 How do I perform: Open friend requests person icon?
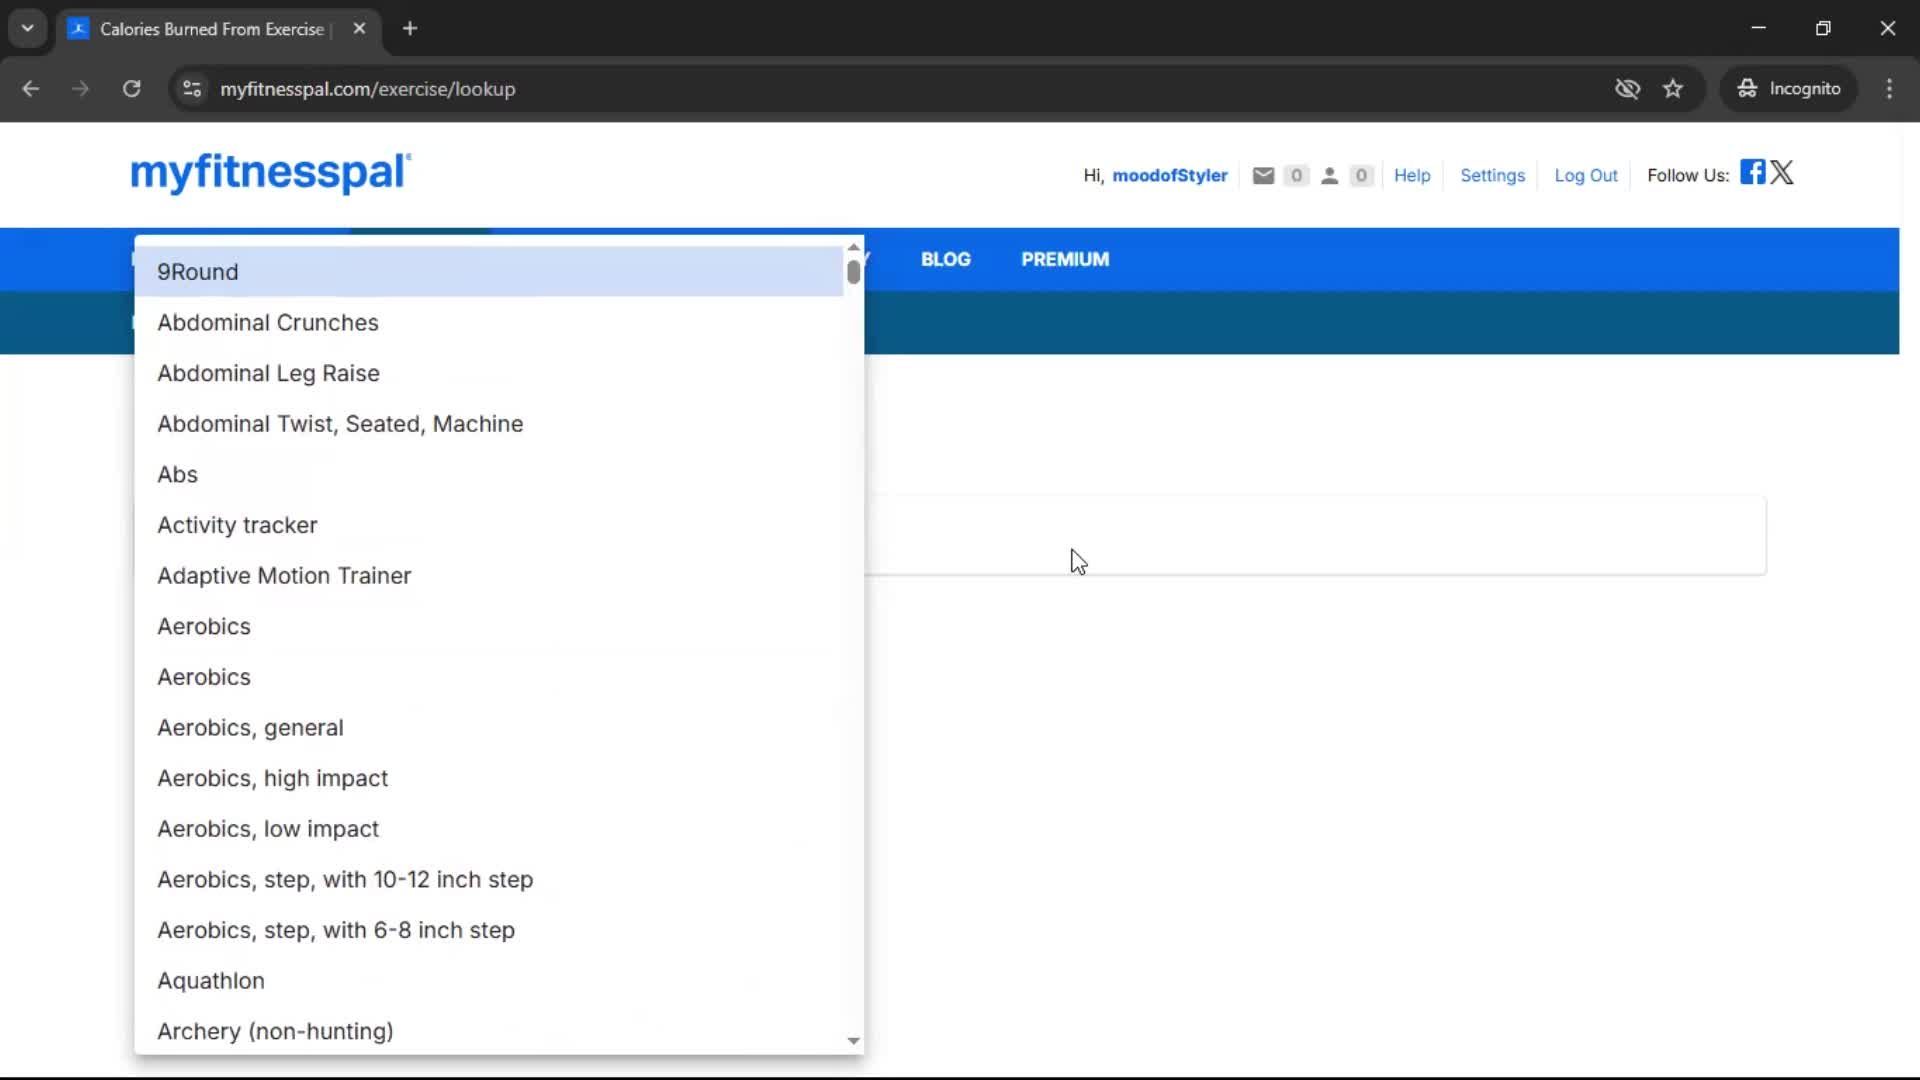point(1329,175)
